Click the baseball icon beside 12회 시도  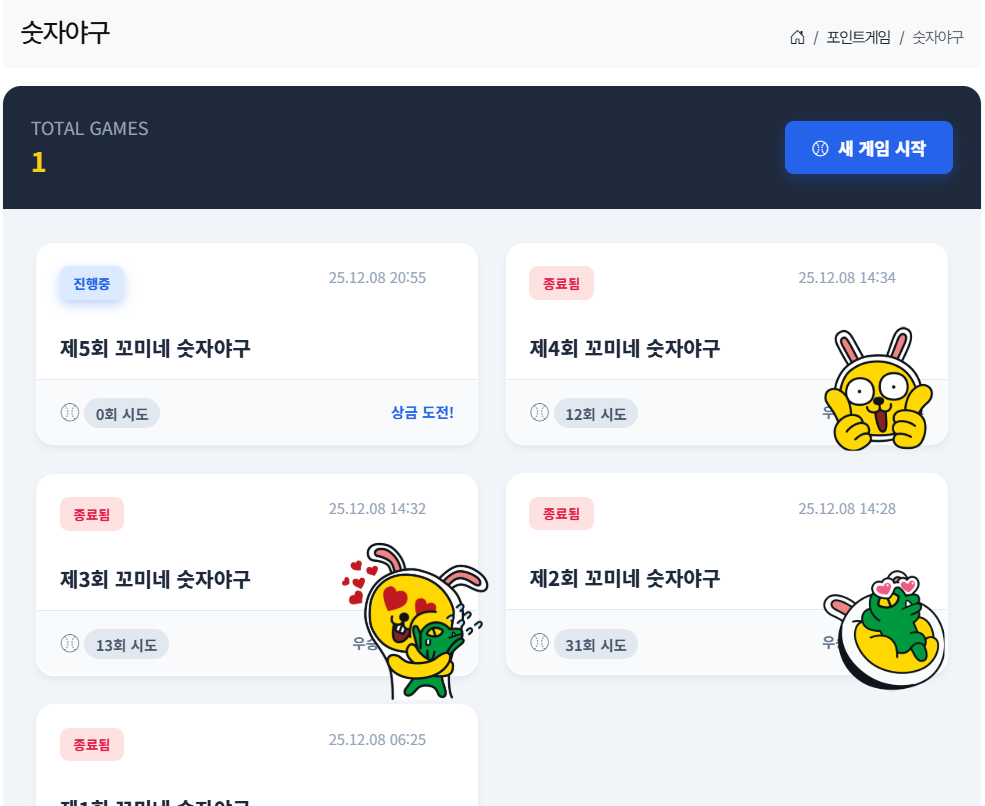pyautogui.click(x=540, y=412)
